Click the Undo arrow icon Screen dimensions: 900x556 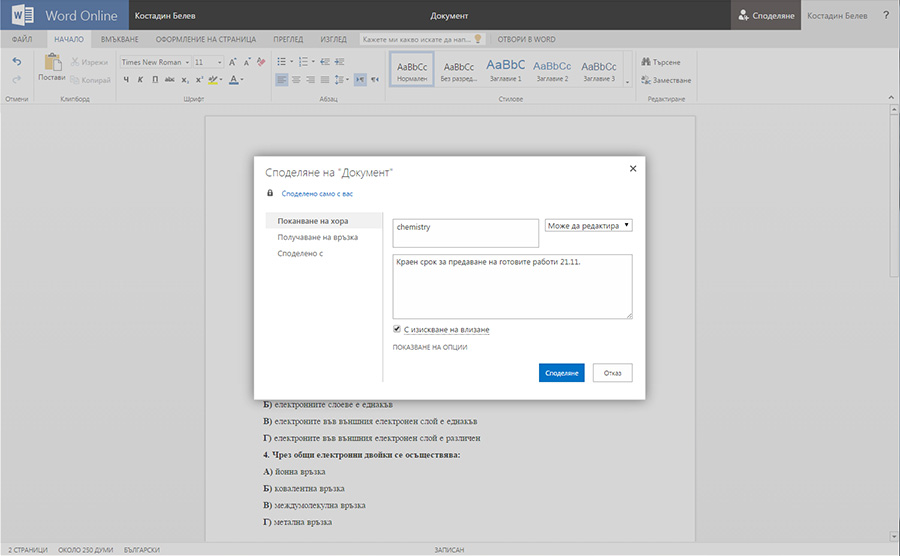coord(17,61)
